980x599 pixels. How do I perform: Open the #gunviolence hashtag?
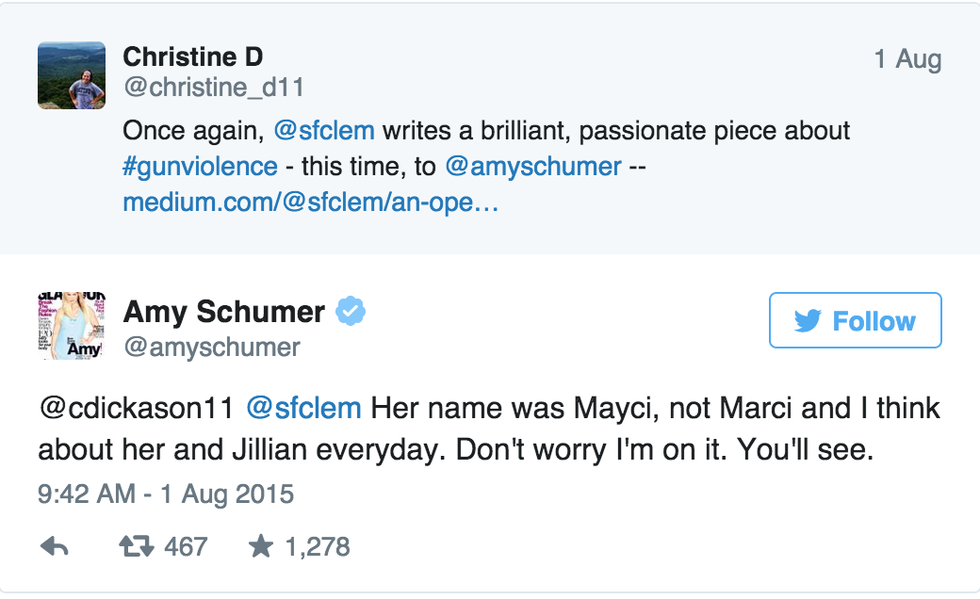200,166
